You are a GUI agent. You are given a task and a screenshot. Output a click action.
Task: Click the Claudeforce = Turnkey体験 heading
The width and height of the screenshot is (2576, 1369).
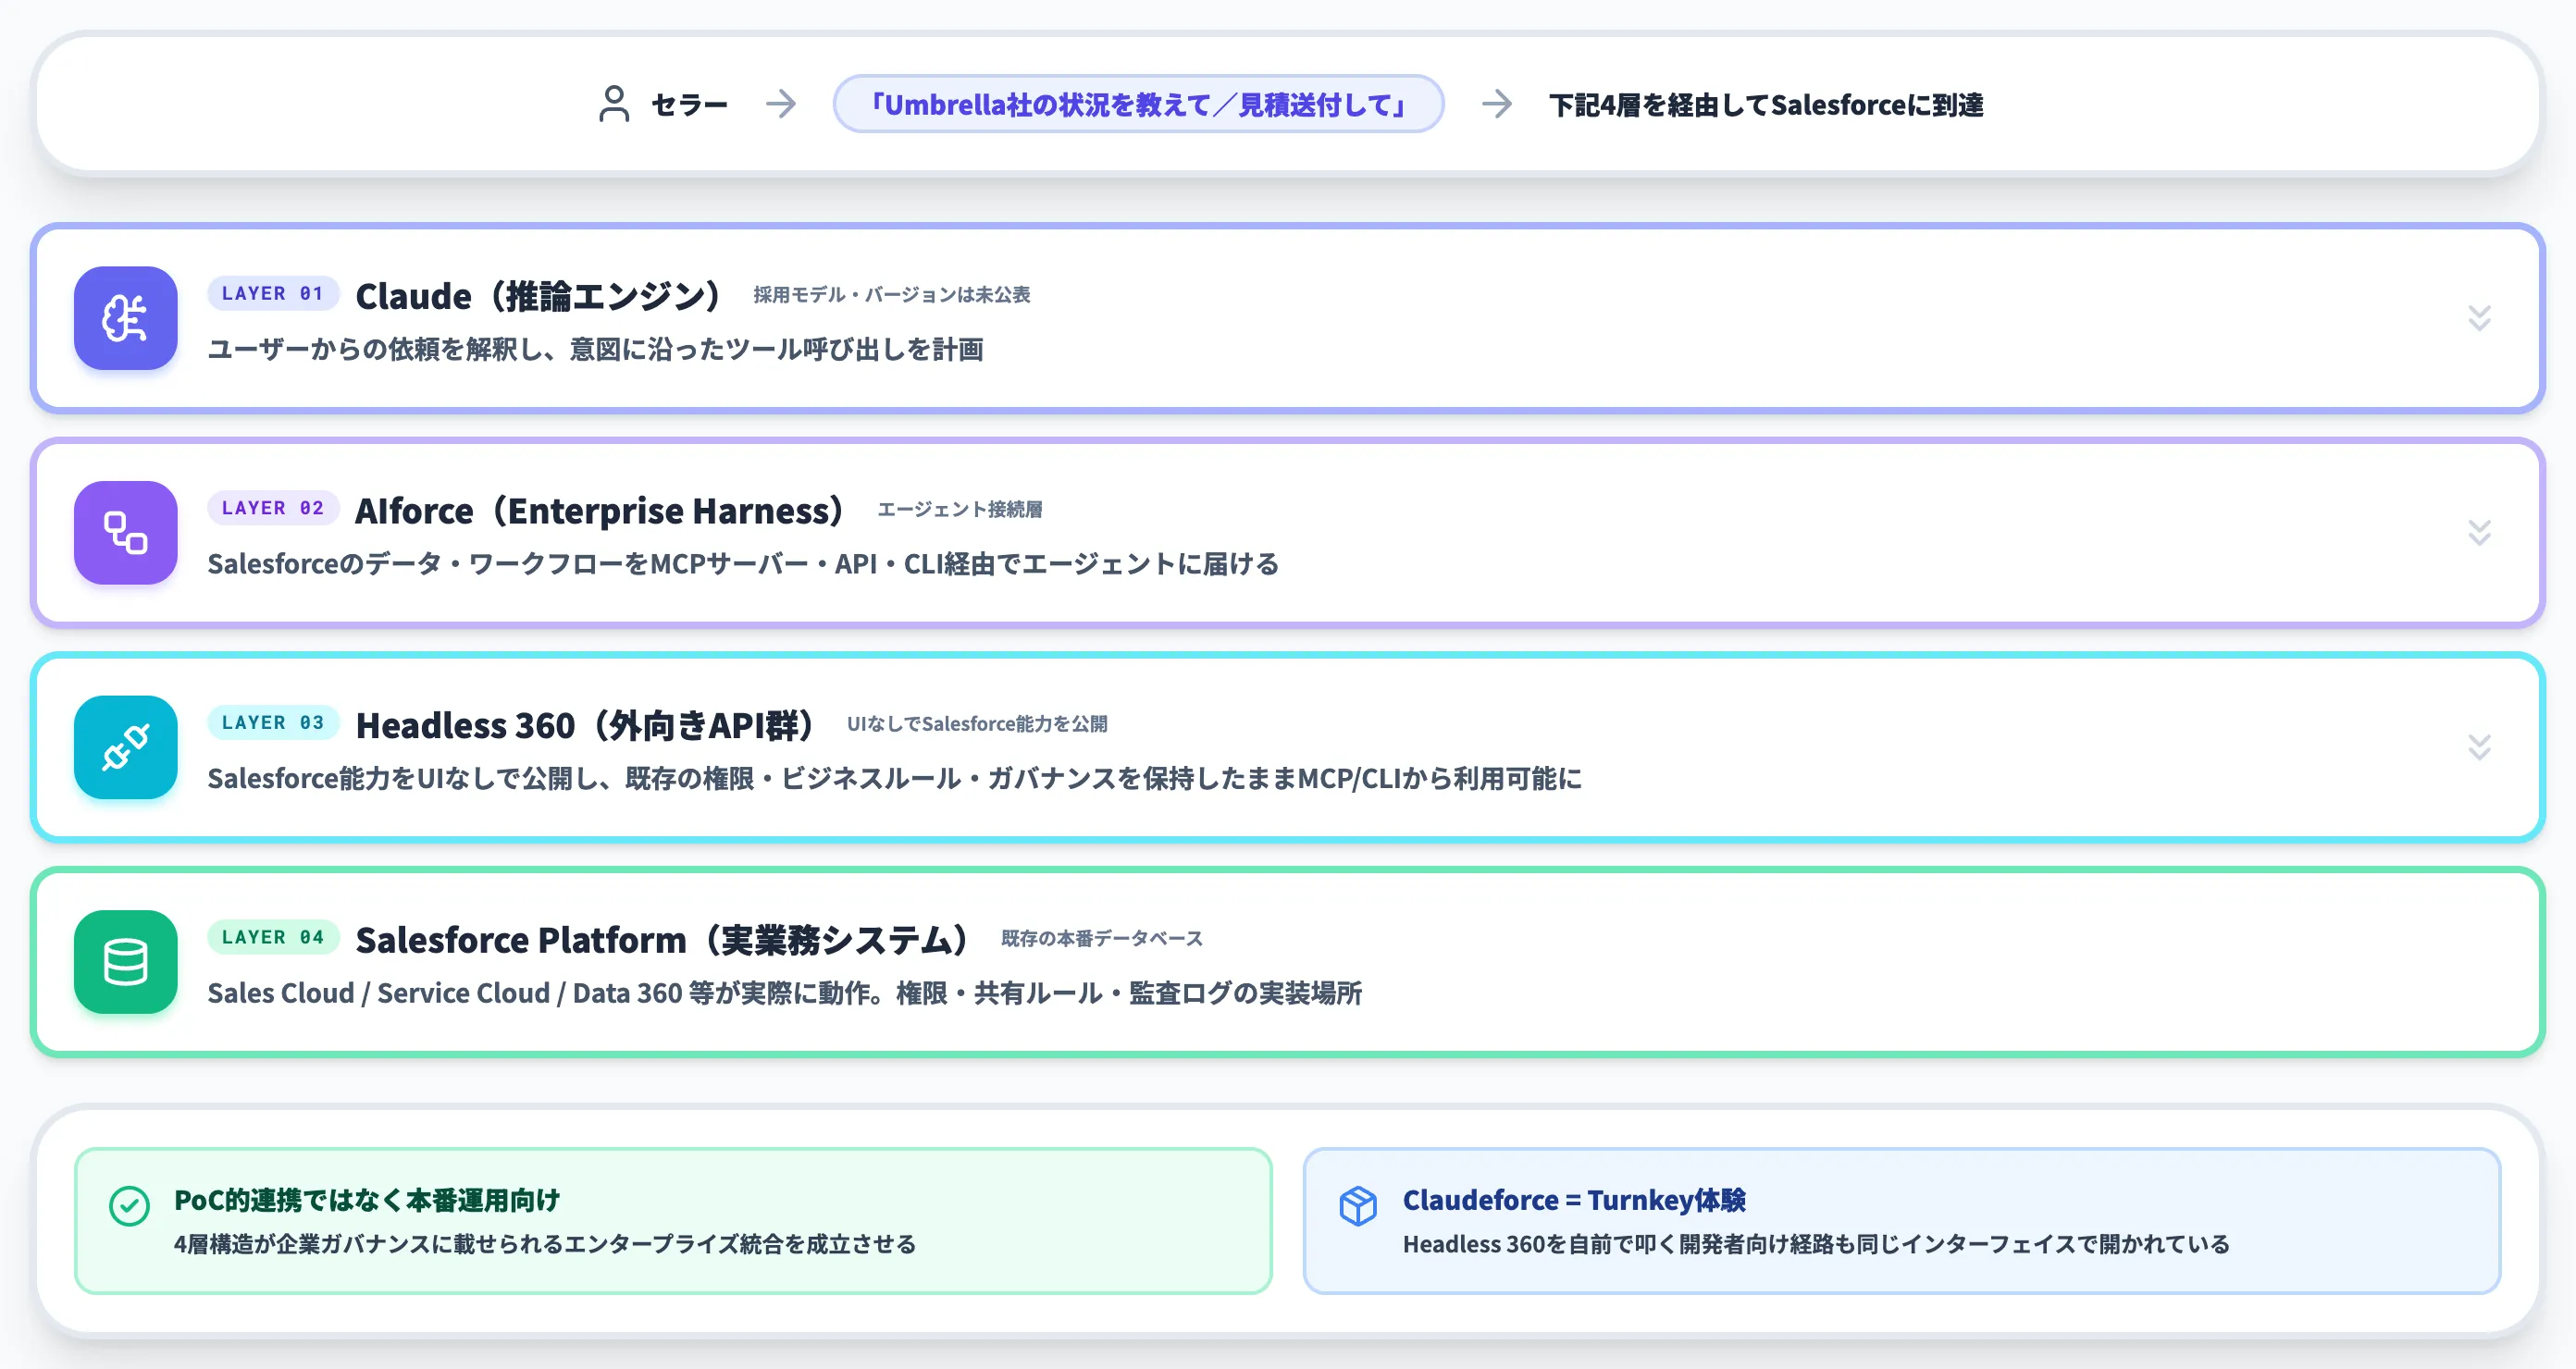1574,1200
